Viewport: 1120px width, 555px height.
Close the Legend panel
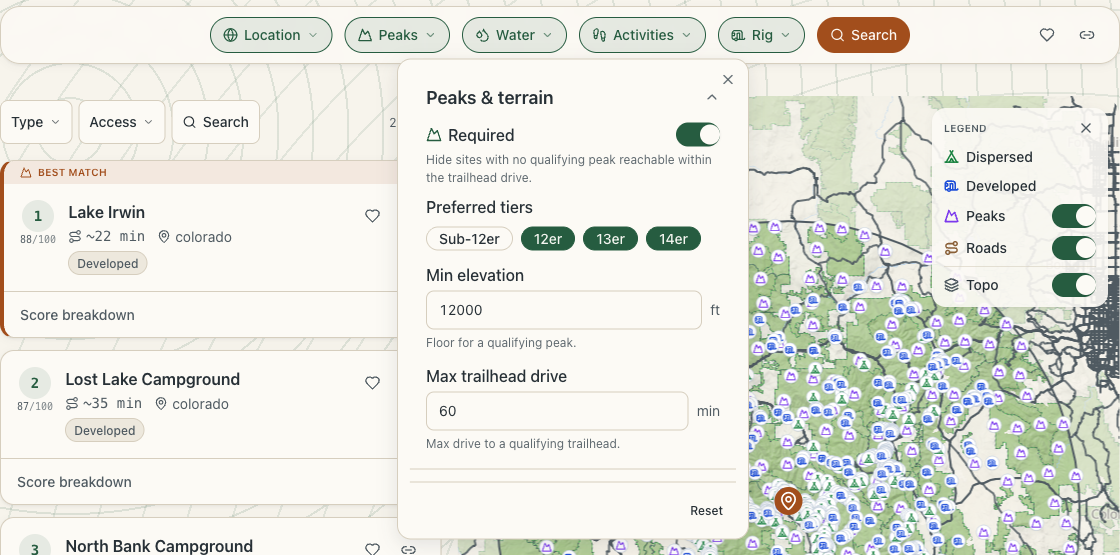tap(1086, 128)
